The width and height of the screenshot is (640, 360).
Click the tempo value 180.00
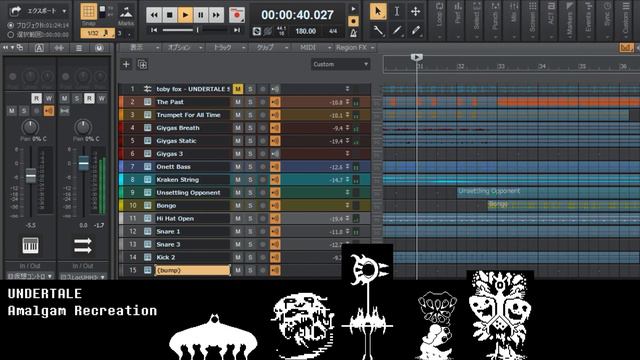(305, 31)
